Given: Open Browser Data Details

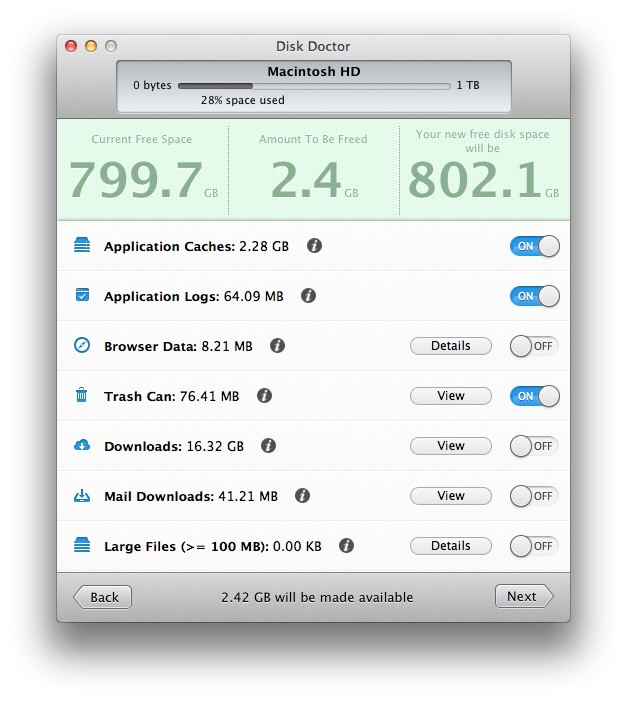Looking at the screenshot, I should pos(450,346).
